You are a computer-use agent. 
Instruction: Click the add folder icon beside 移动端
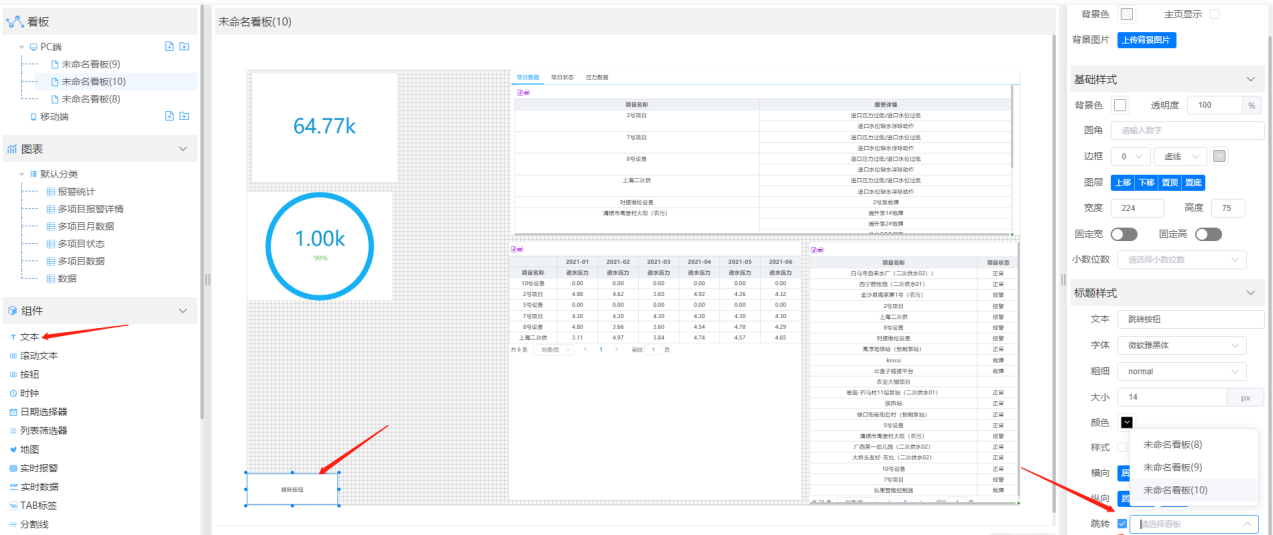tap(184, 116)
